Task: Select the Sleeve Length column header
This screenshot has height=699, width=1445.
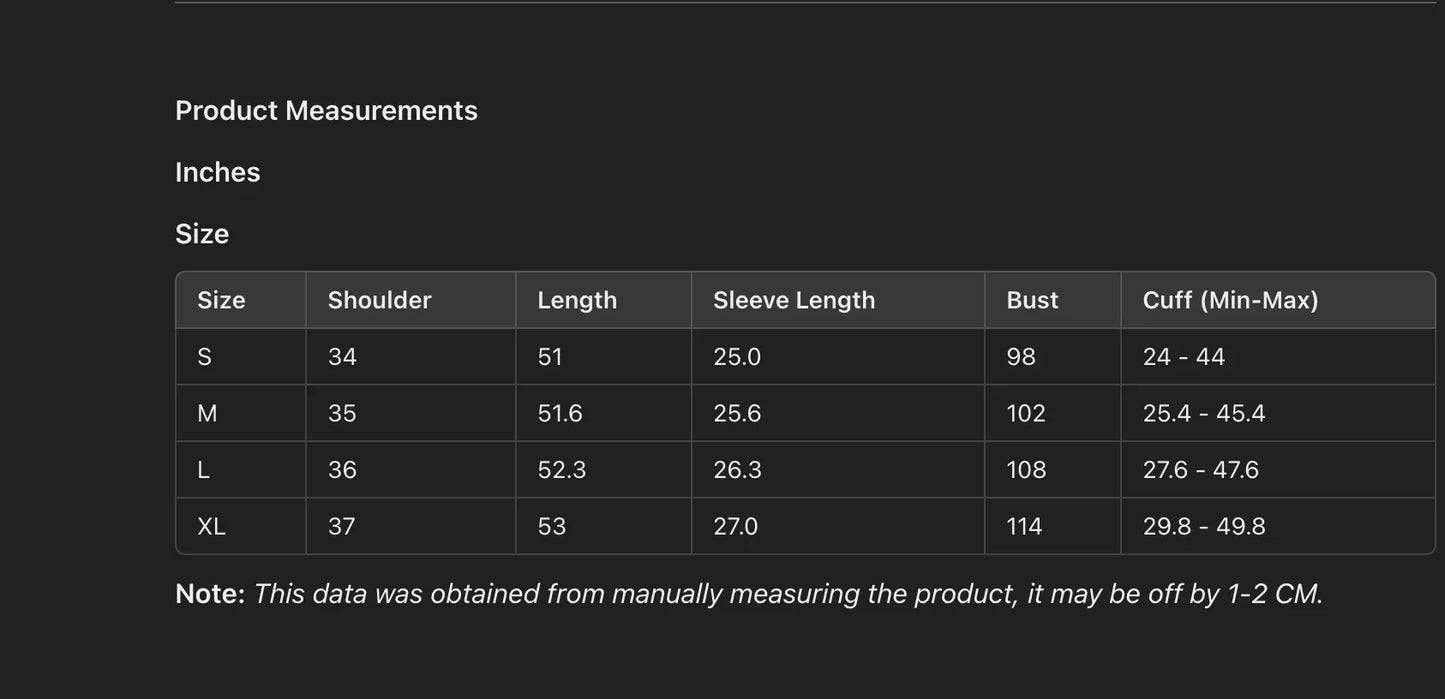Action: (793, 300)
